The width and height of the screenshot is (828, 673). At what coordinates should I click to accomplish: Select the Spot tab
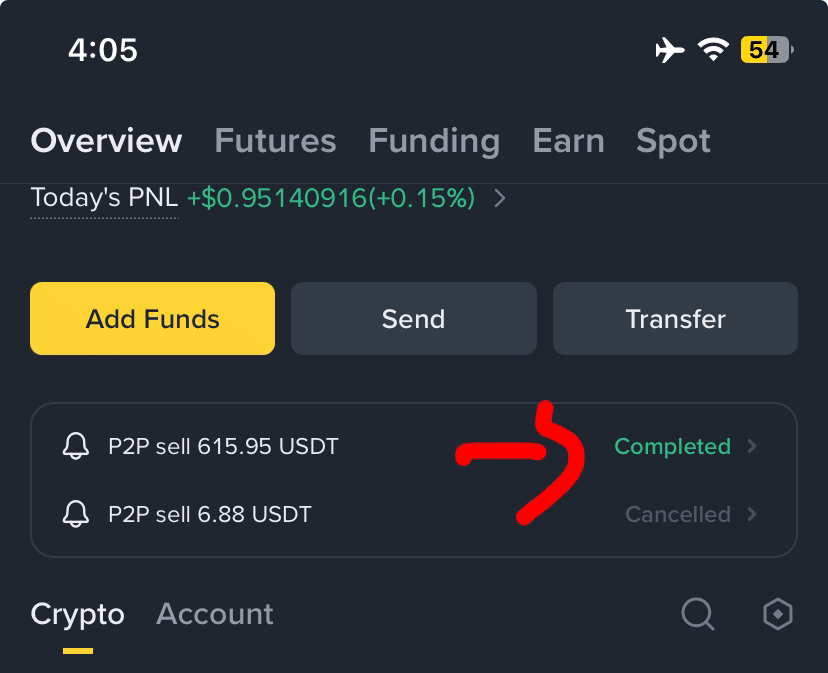673,142
